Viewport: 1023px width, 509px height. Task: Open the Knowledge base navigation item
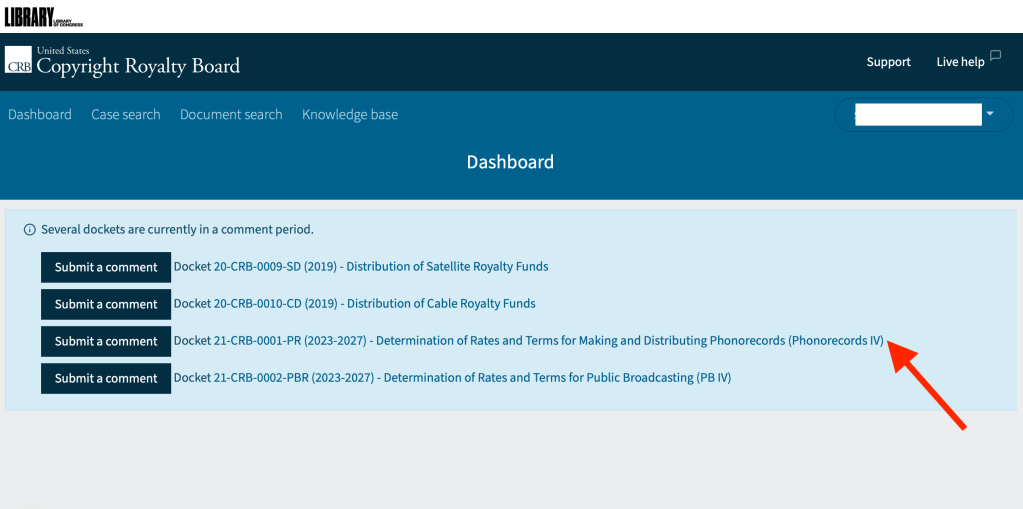click(x=350, y=115)
